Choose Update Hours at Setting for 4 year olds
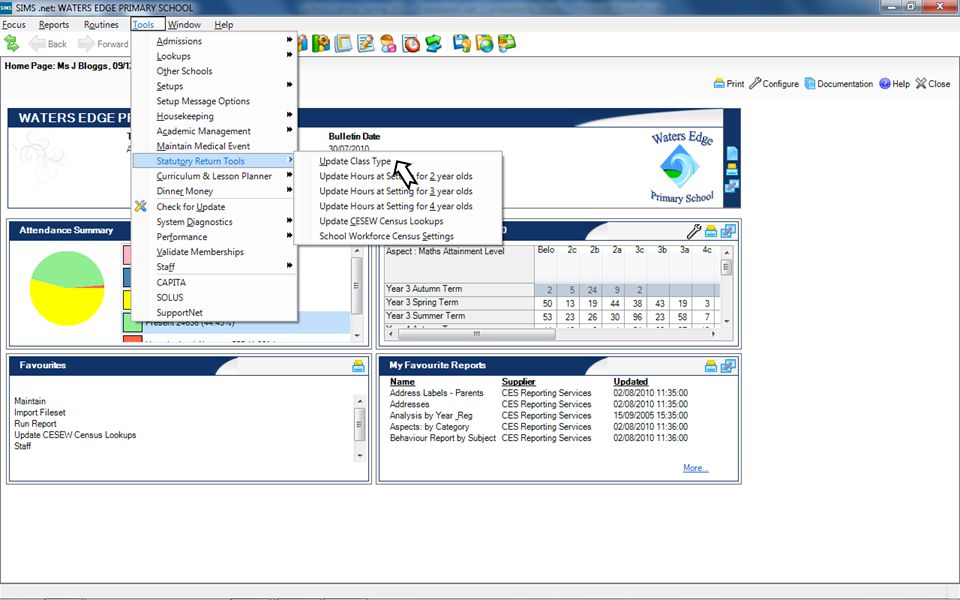960x600 pixels. pos(396,206)
